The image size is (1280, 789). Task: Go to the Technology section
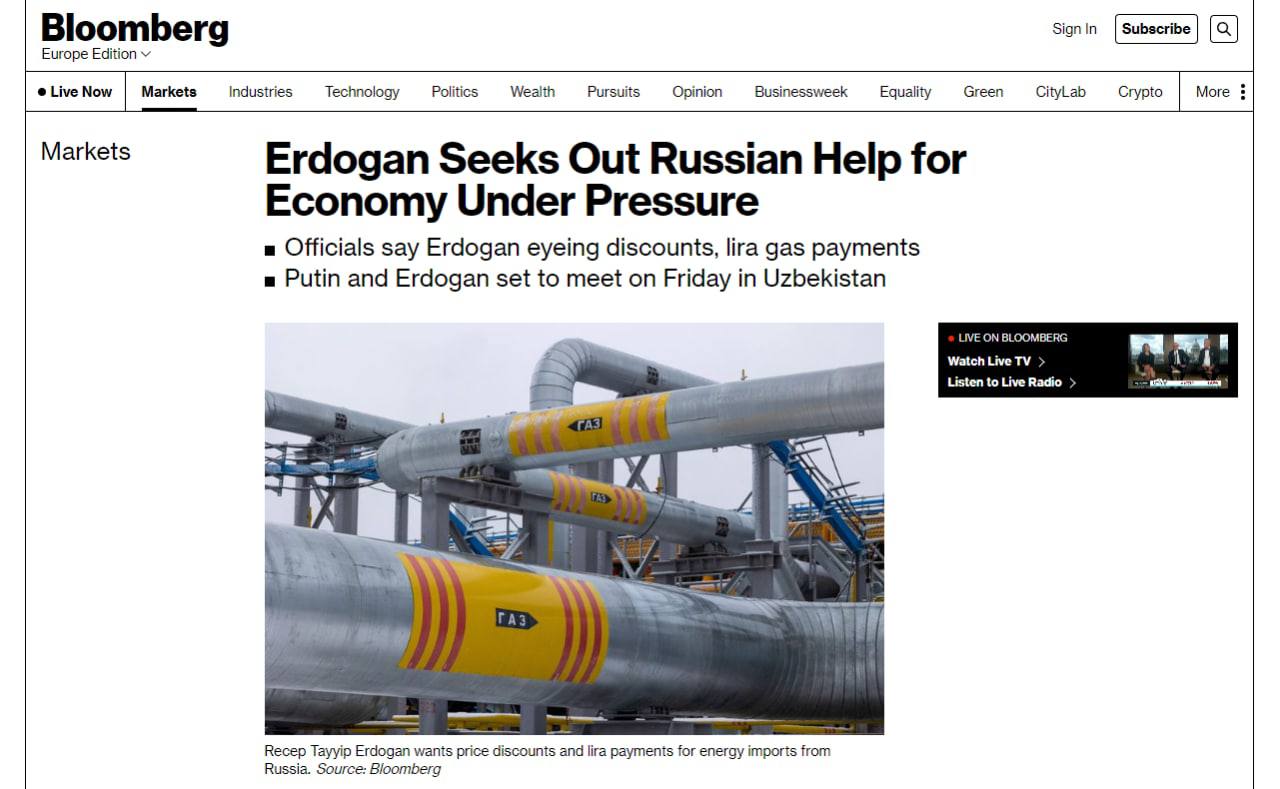pos(362,92)
